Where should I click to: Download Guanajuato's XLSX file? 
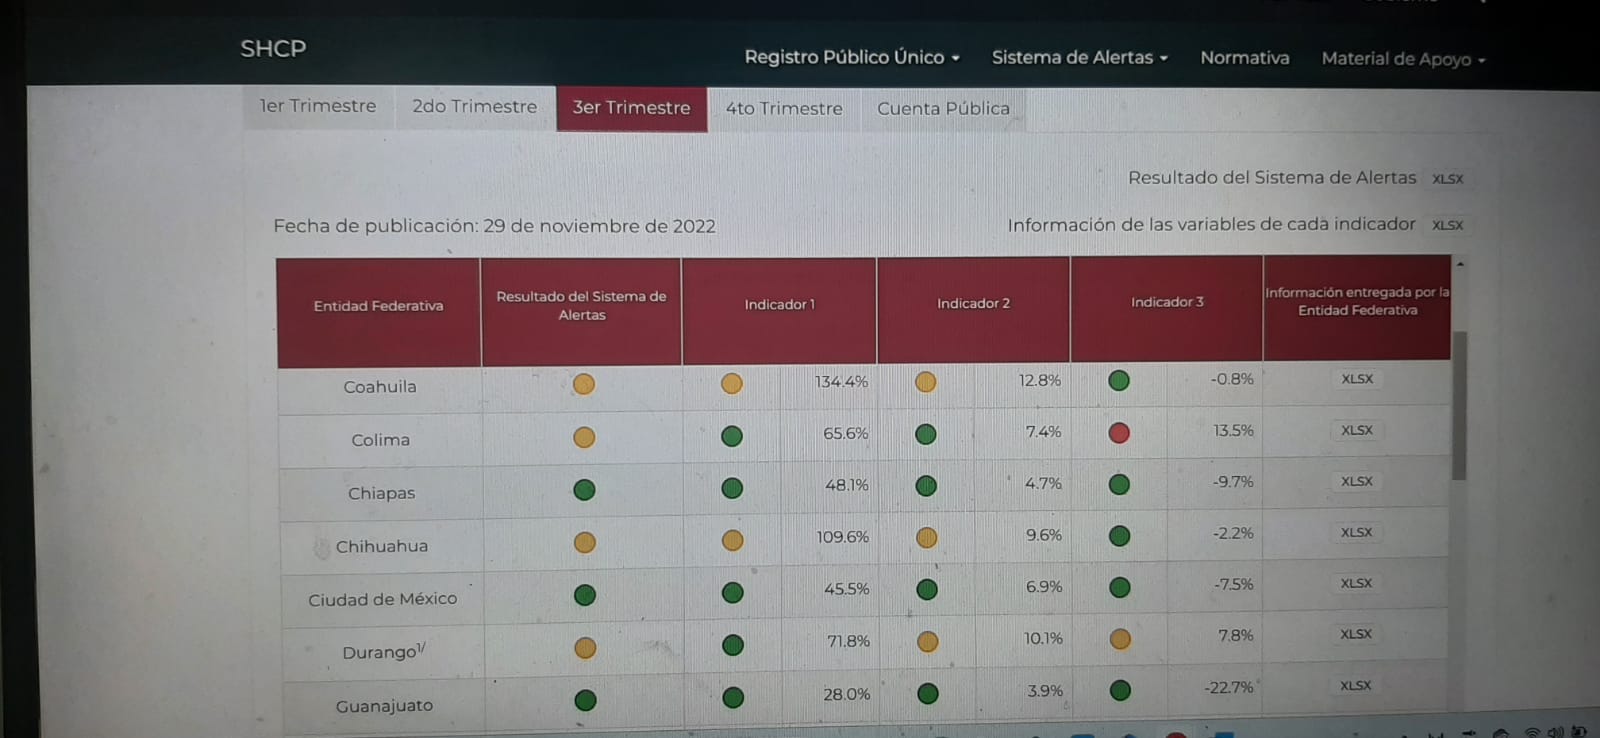pos(1355,685)
